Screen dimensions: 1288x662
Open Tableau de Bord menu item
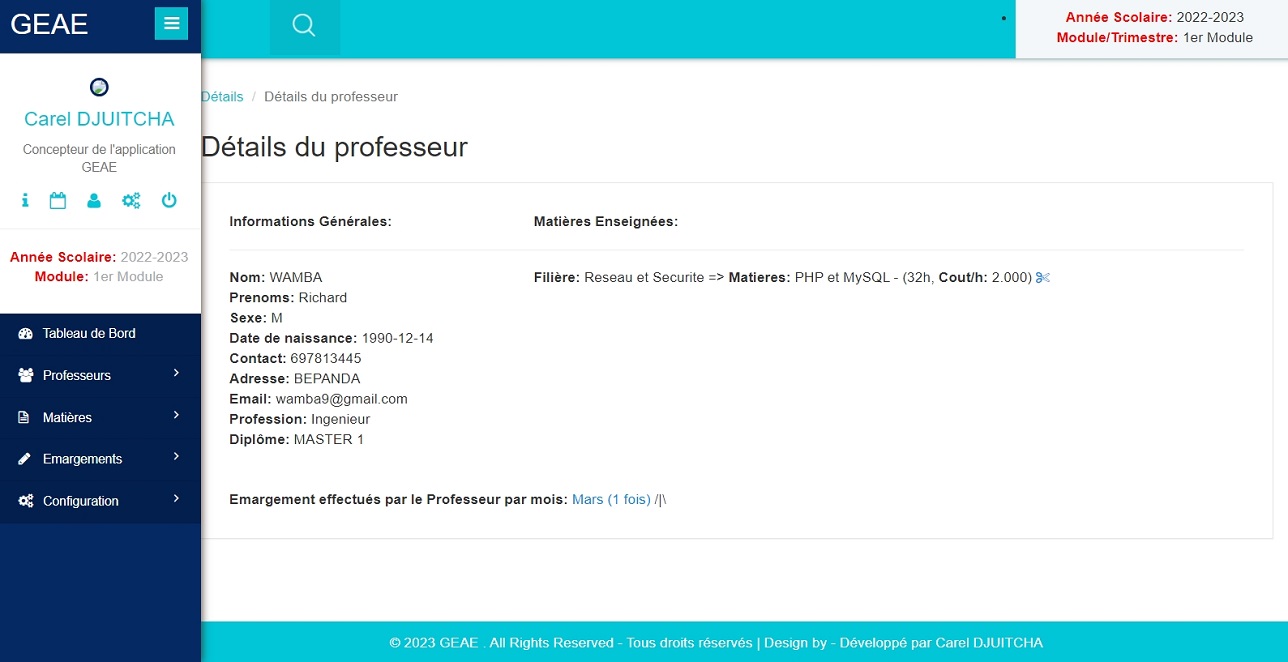(89, 334)
